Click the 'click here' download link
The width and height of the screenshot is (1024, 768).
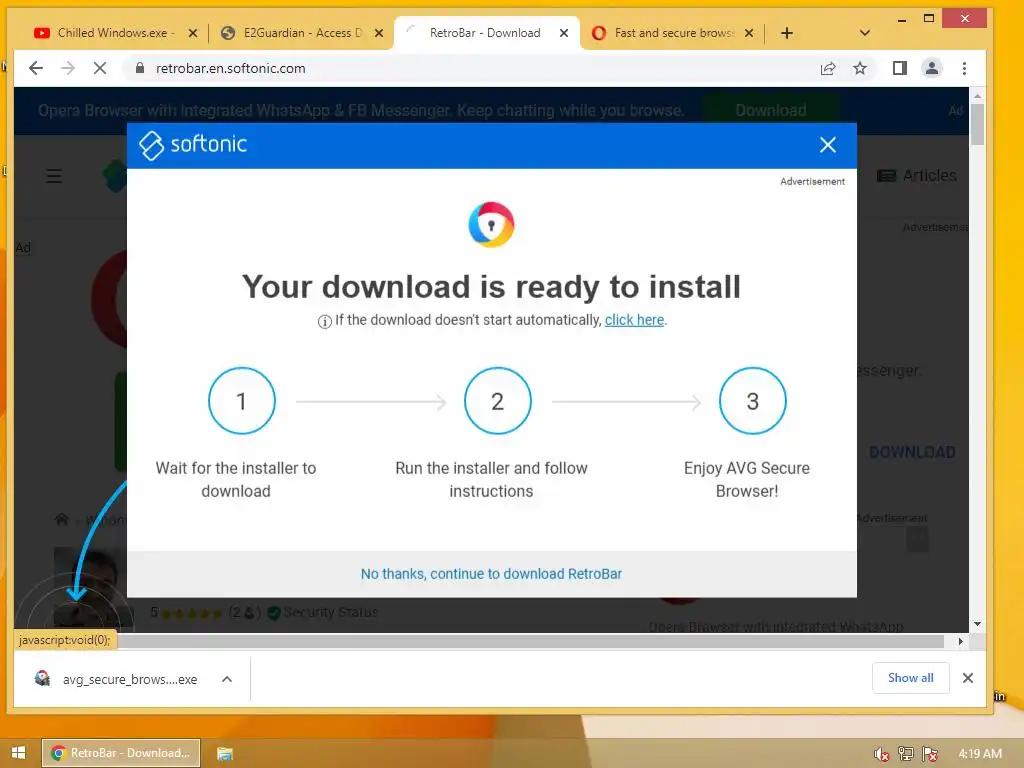634,320
